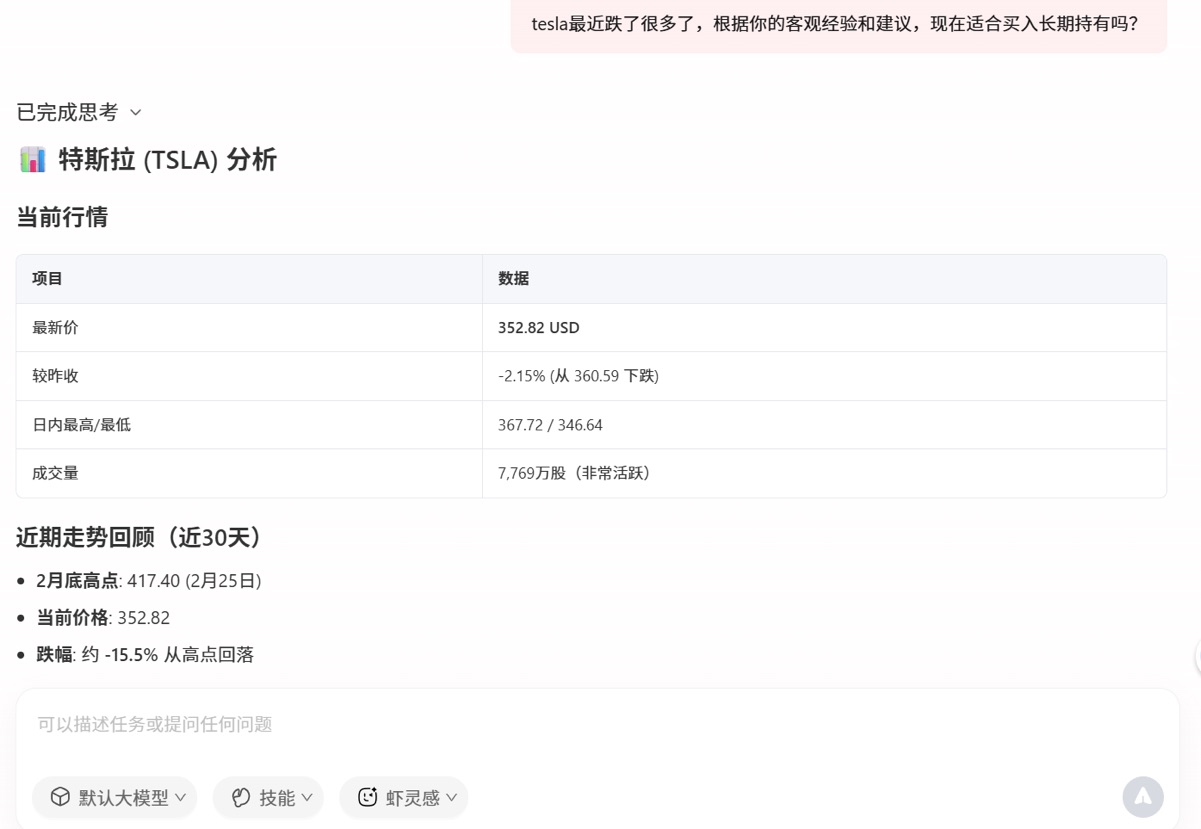Click the 跌幅: 约 -15.5% bullet
Viewport: 1201px width, 829px height.
(x=145, y=655)
